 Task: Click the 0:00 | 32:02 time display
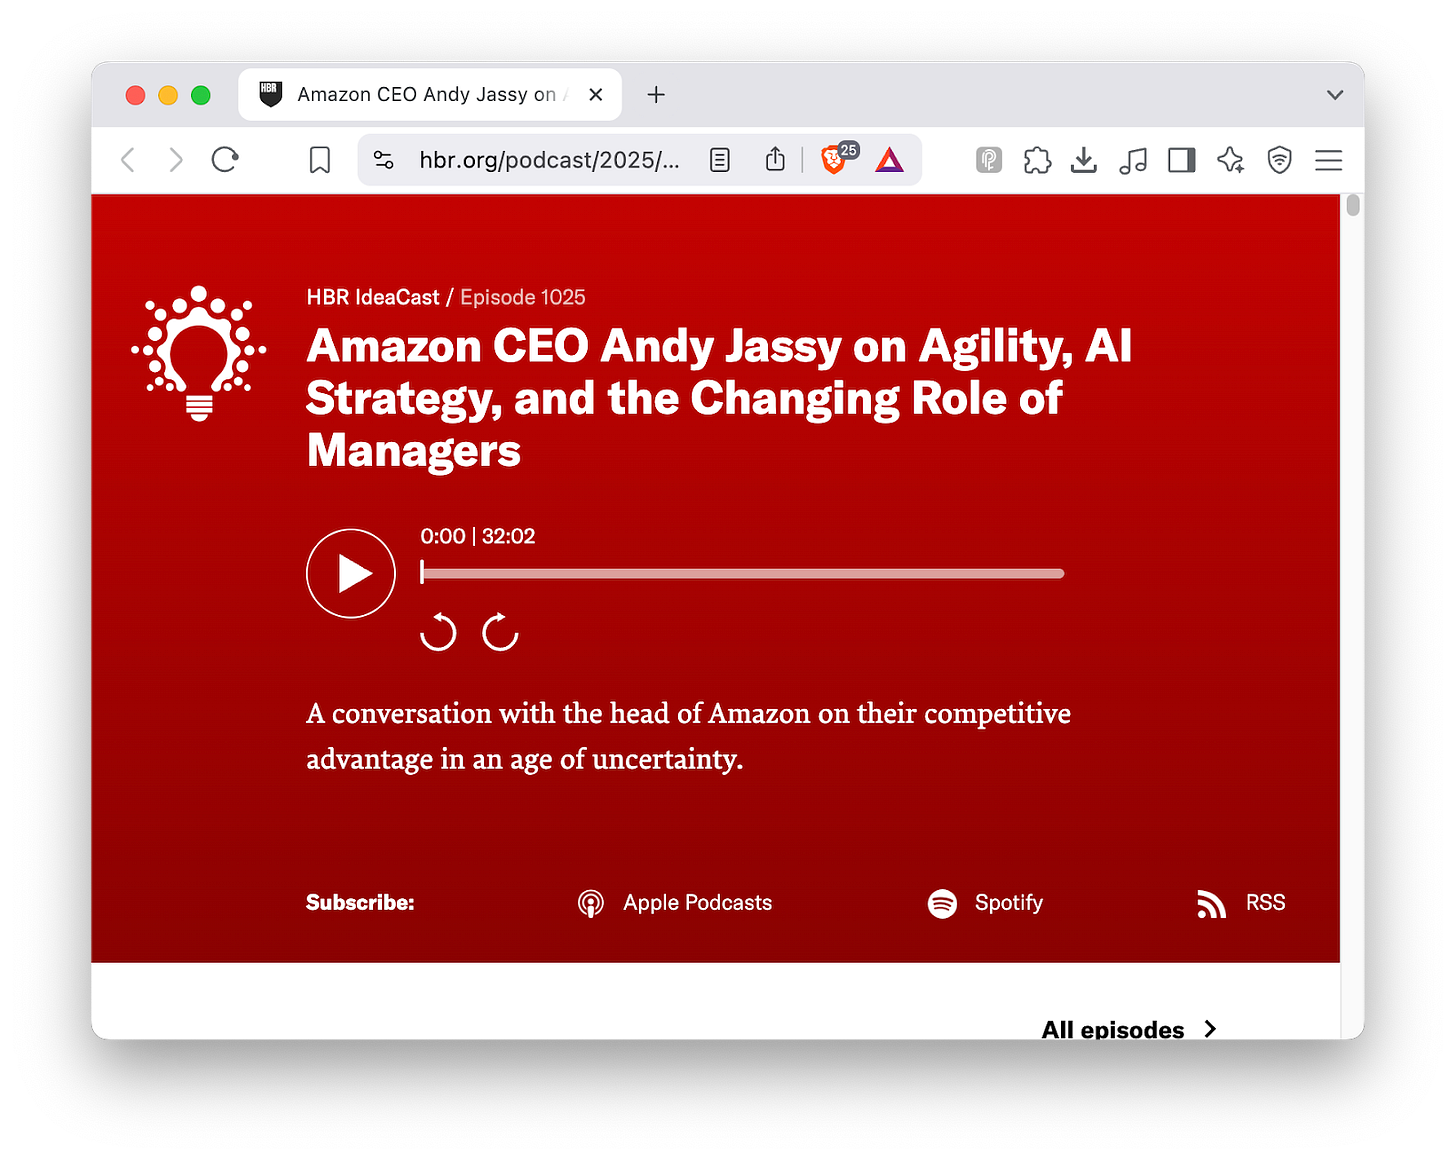[x=478, y=536]
